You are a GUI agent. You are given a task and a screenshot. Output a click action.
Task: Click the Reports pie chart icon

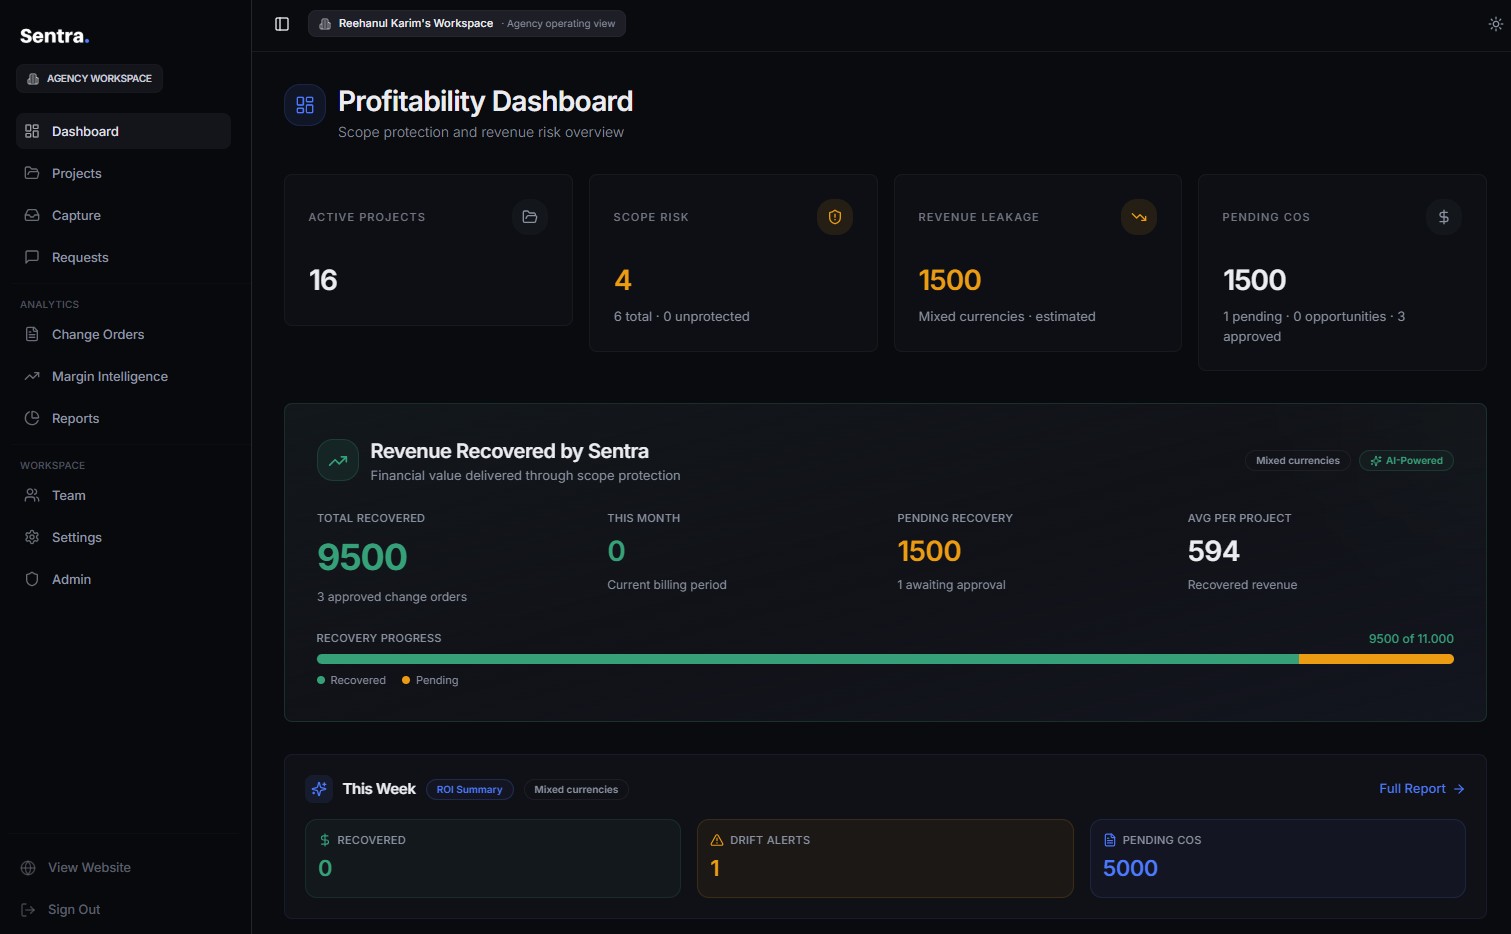[32, 418]
